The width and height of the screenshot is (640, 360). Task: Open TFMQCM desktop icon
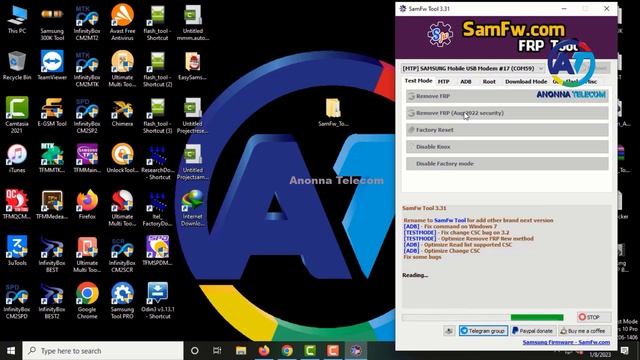click(x=17, y=205)
